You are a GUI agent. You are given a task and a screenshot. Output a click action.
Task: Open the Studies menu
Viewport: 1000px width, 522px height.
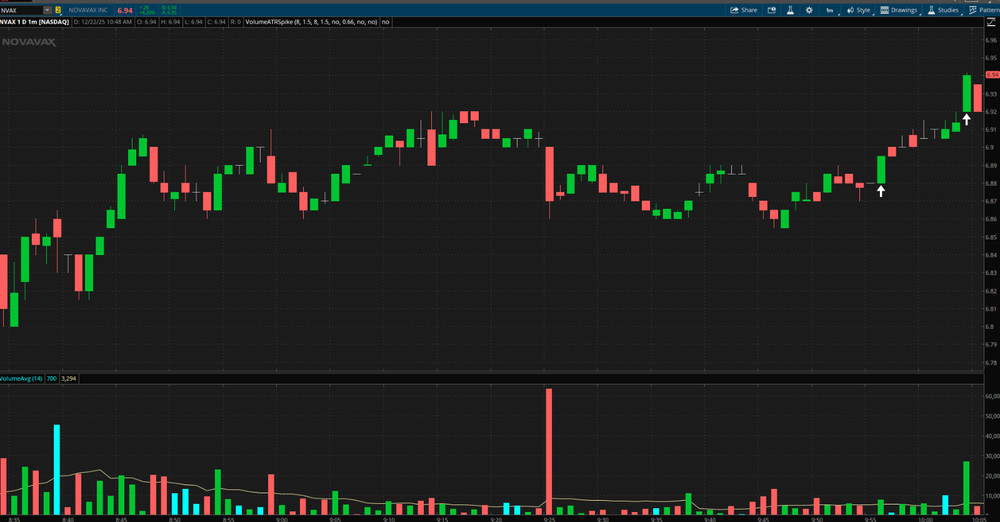(x=943, y=10)
